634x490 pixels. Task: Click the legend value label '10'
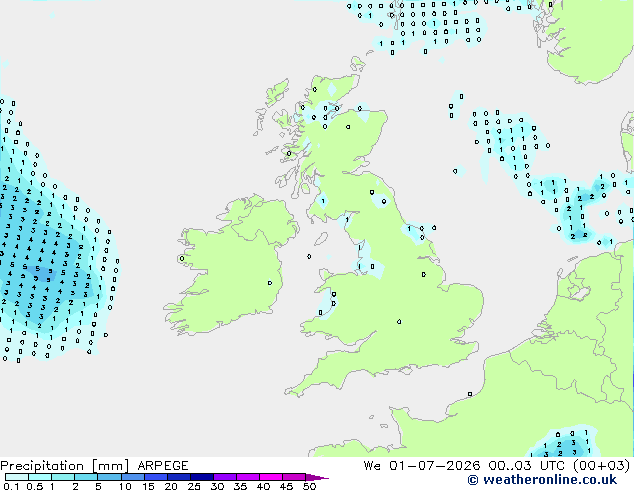[x=125, y=486]
